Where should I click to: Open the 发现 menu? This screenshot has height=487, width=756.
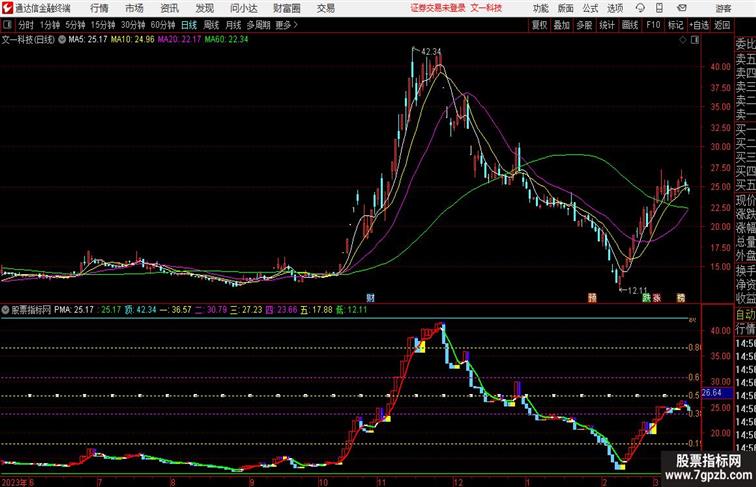point(204,8)
